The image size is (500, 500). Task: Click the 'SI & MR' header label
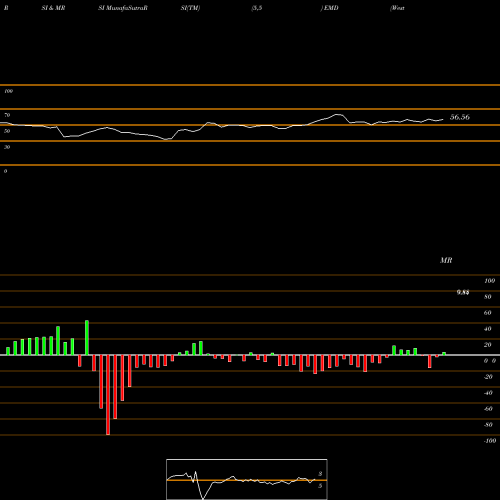[53, 8]
